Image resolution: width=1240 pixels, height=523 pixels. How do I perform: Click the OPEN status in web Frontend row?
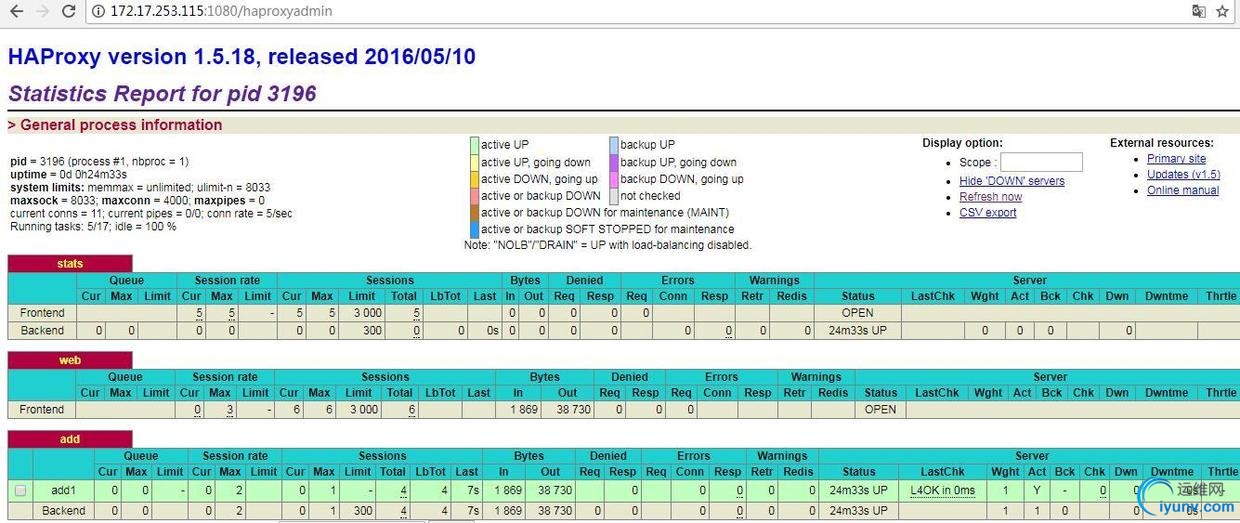[880, 409]
